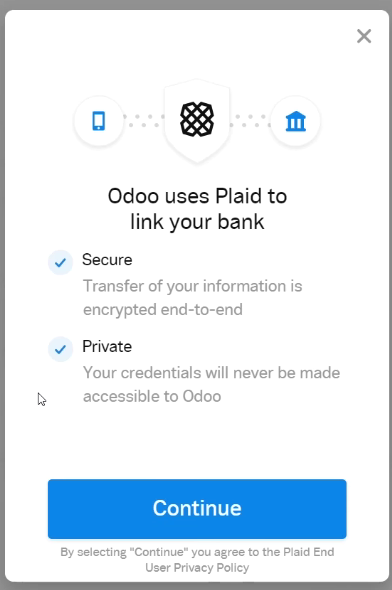Screen dimensions: 392x590
Task: Click the Plaid logo shield
Action: [x=197, y=120]
